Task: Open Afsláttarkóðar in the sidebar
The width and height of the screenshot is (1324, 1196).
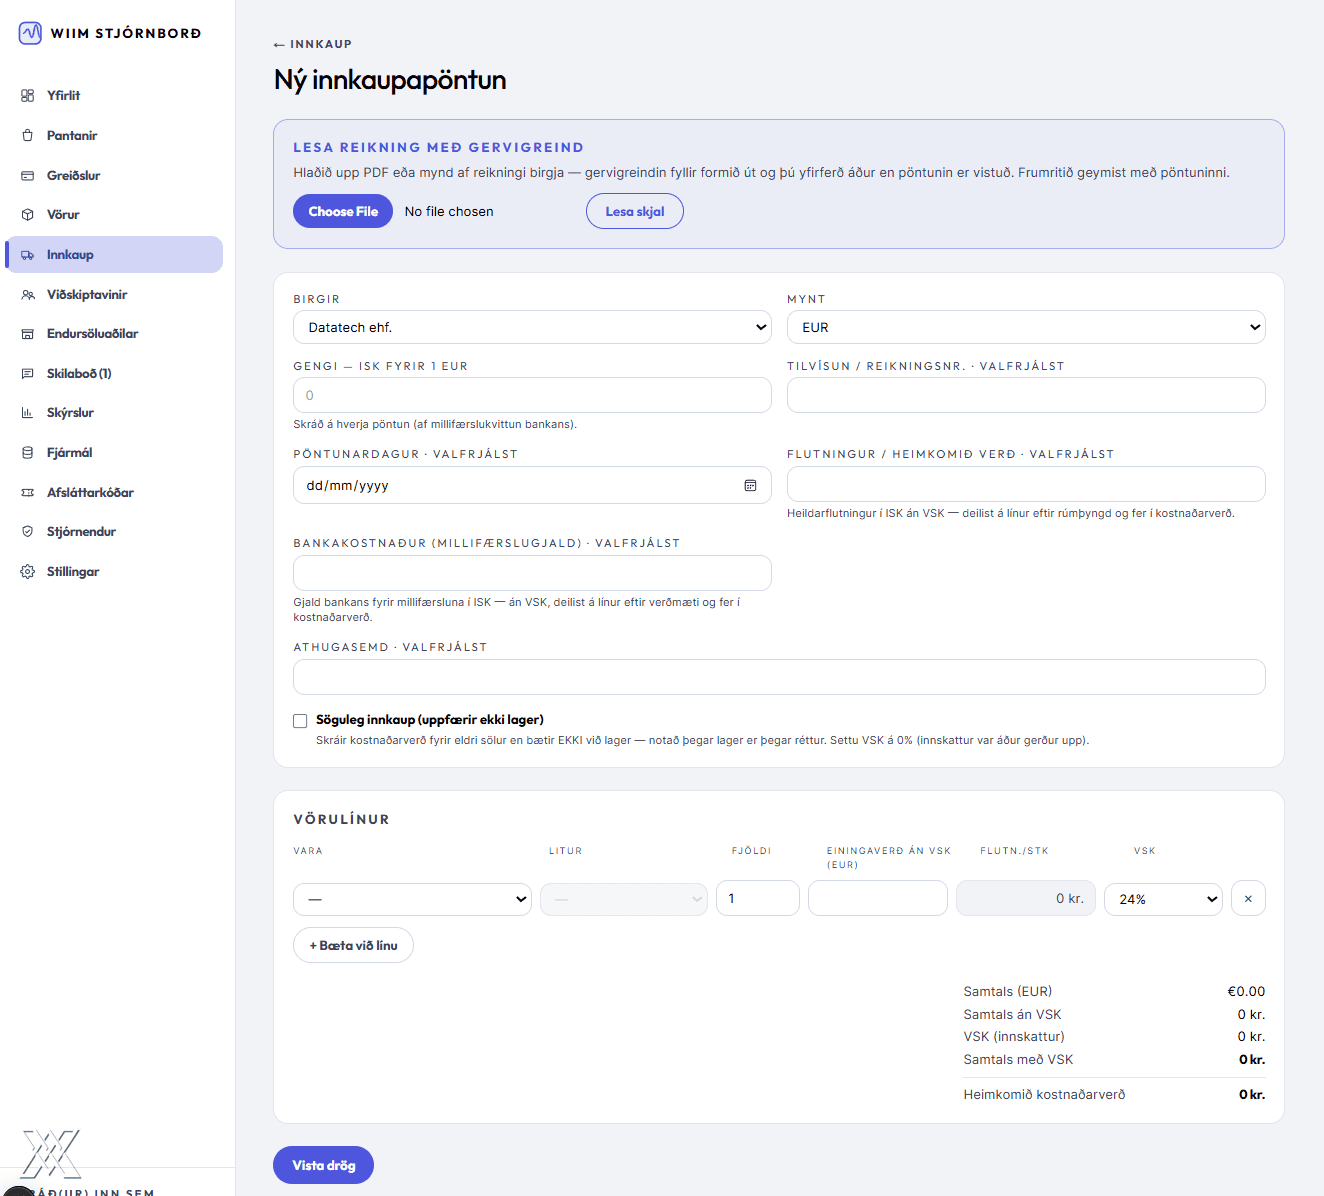Action: pos(114,493)
